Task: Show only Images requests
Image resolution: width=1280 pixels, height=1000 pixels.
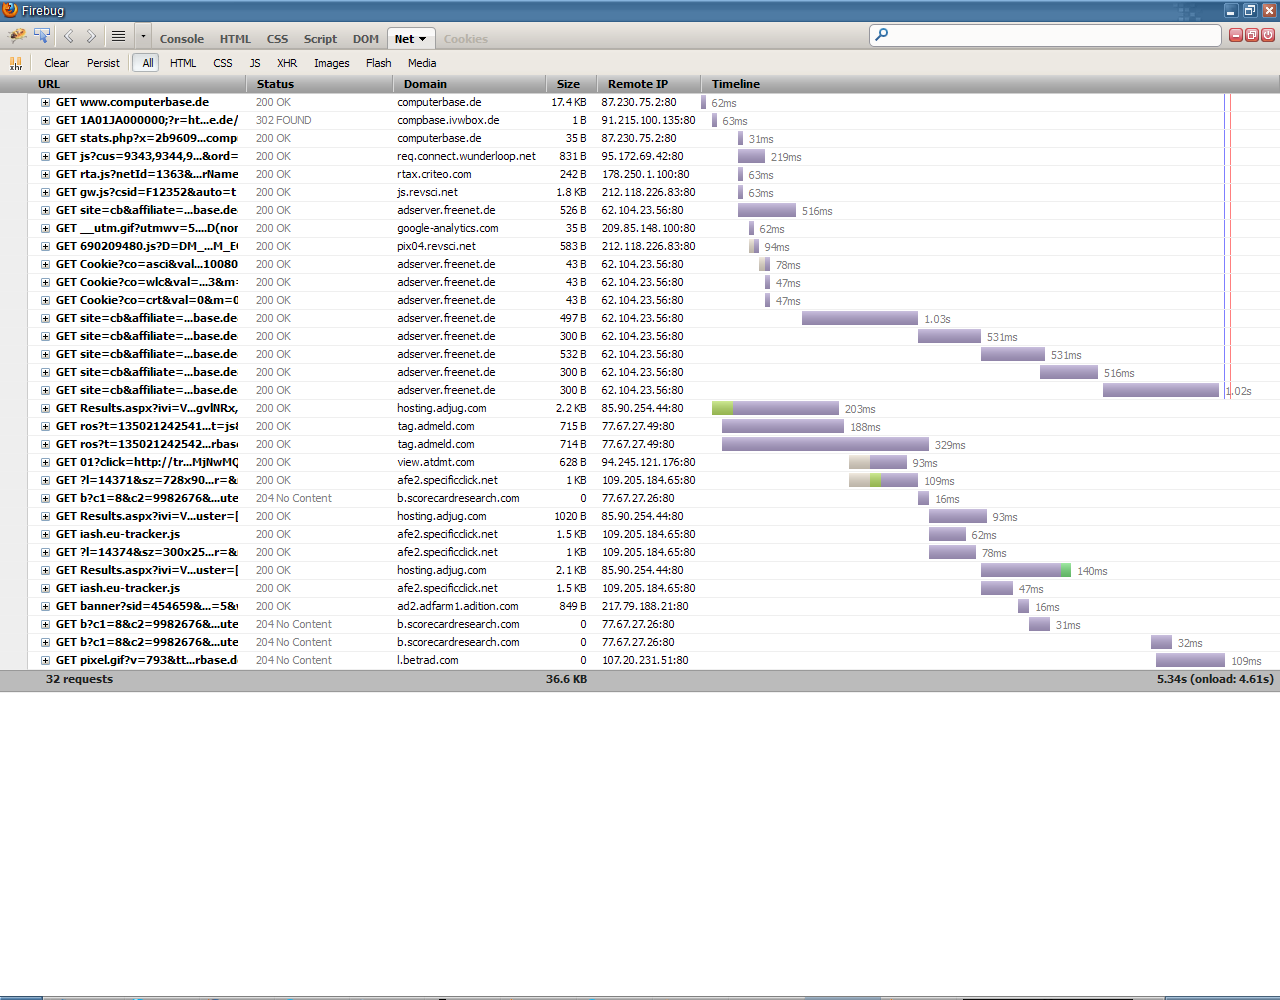Action: 332,63
